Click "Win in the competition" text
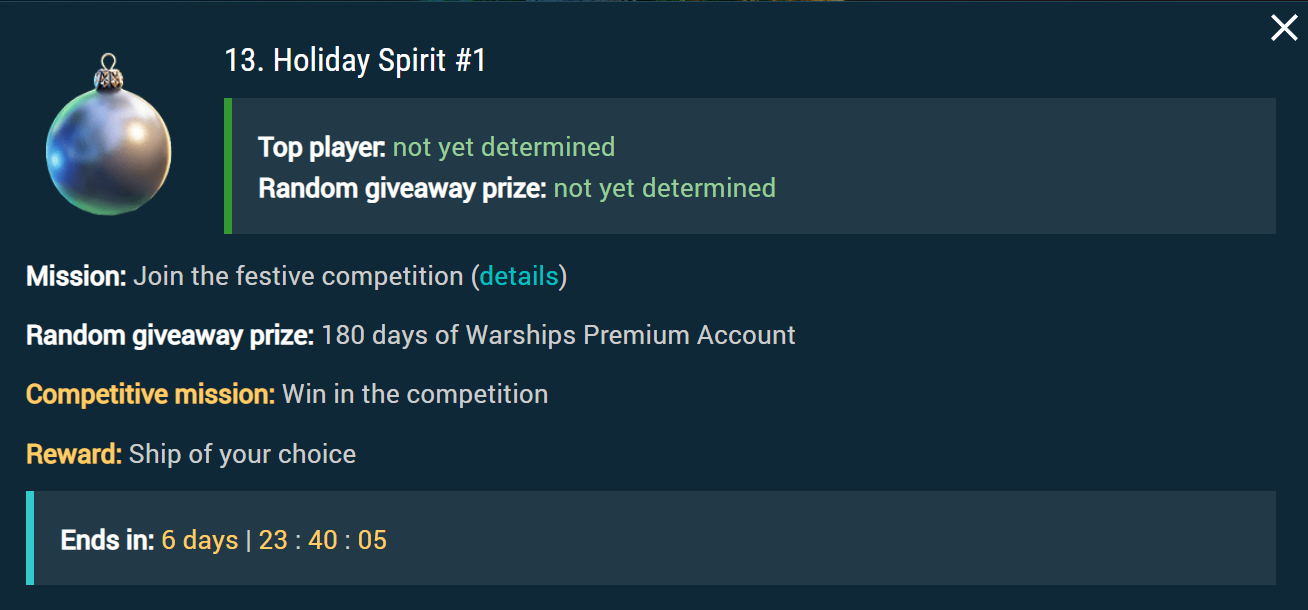Viewport: 1308px width, 610px height. [415, 394]
